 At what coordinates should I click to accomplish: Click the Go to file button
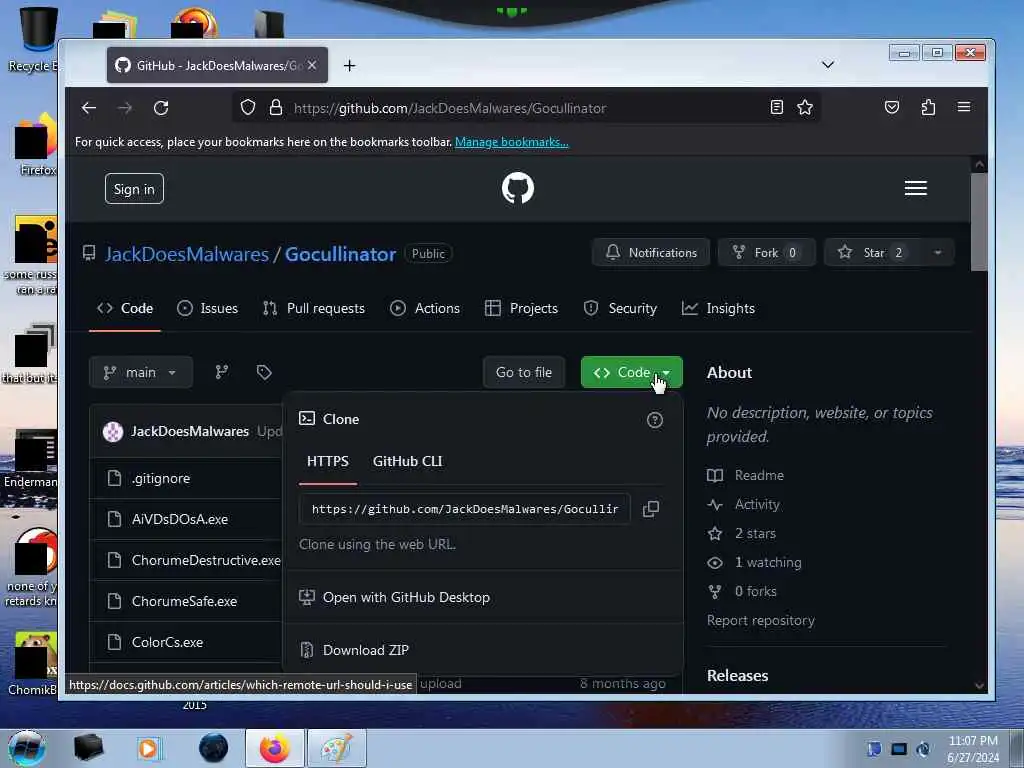point(524,372)
